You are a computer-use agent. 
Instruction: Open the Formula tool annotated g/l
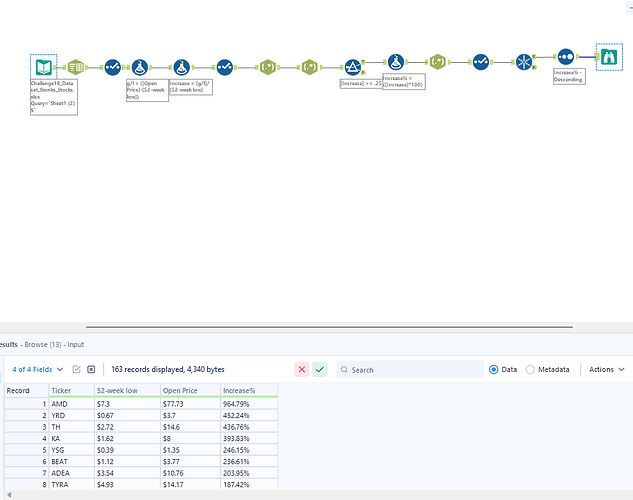click(x=140, y=67)
